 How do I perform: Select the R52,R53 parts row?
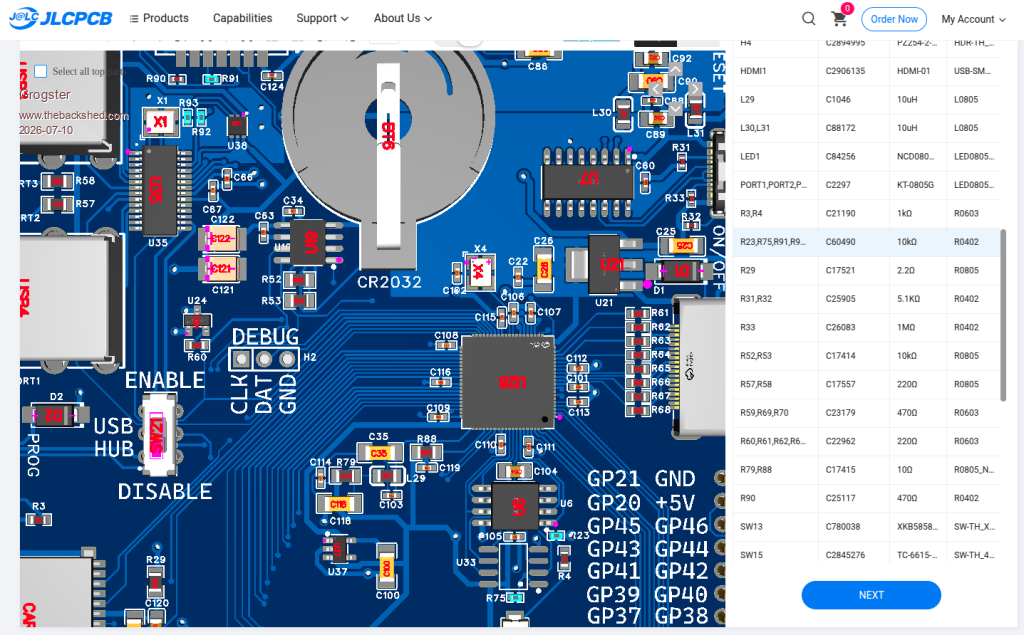tap(867, 355)
